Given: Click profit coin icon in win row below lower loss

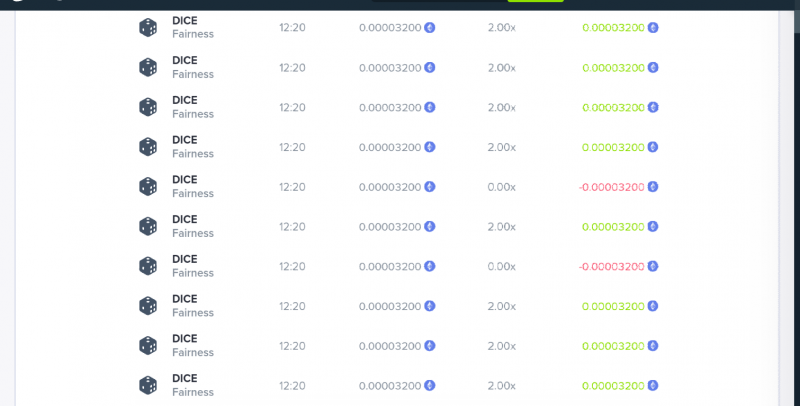Looking at the screenshot, I should coord(653,306).
